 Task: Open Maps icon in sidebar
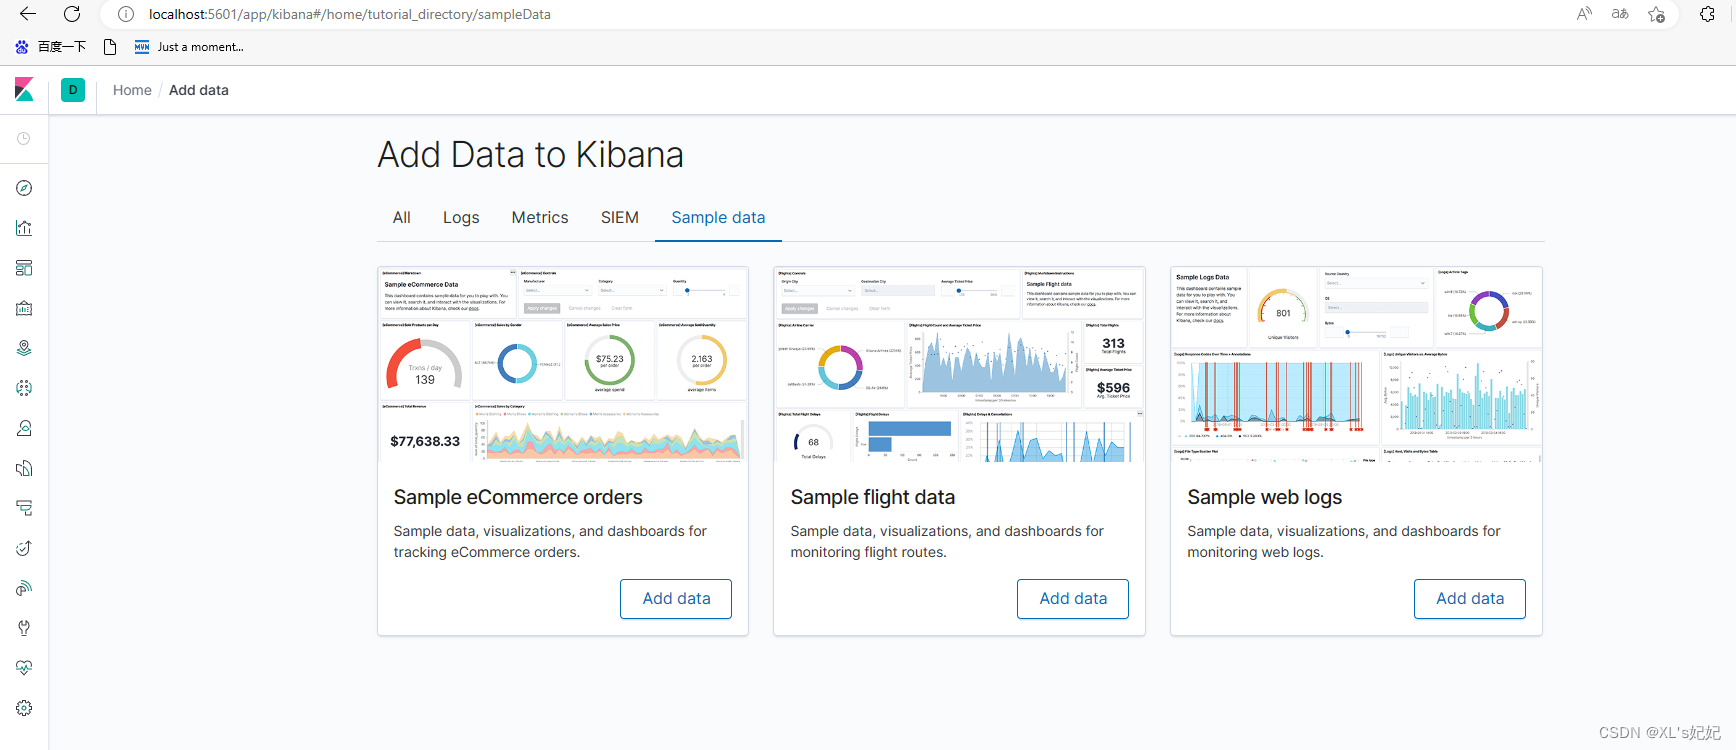[x=24, y=348]
